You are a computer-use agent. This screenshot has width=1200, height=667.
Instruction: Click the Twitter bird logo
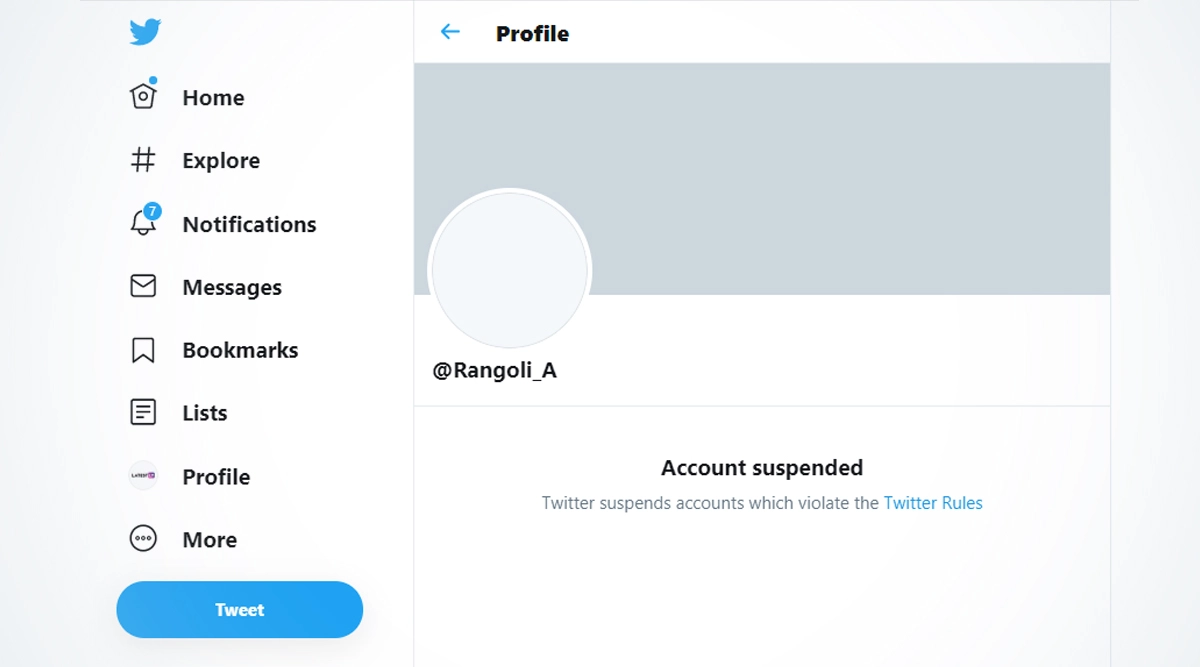point(144,32)
